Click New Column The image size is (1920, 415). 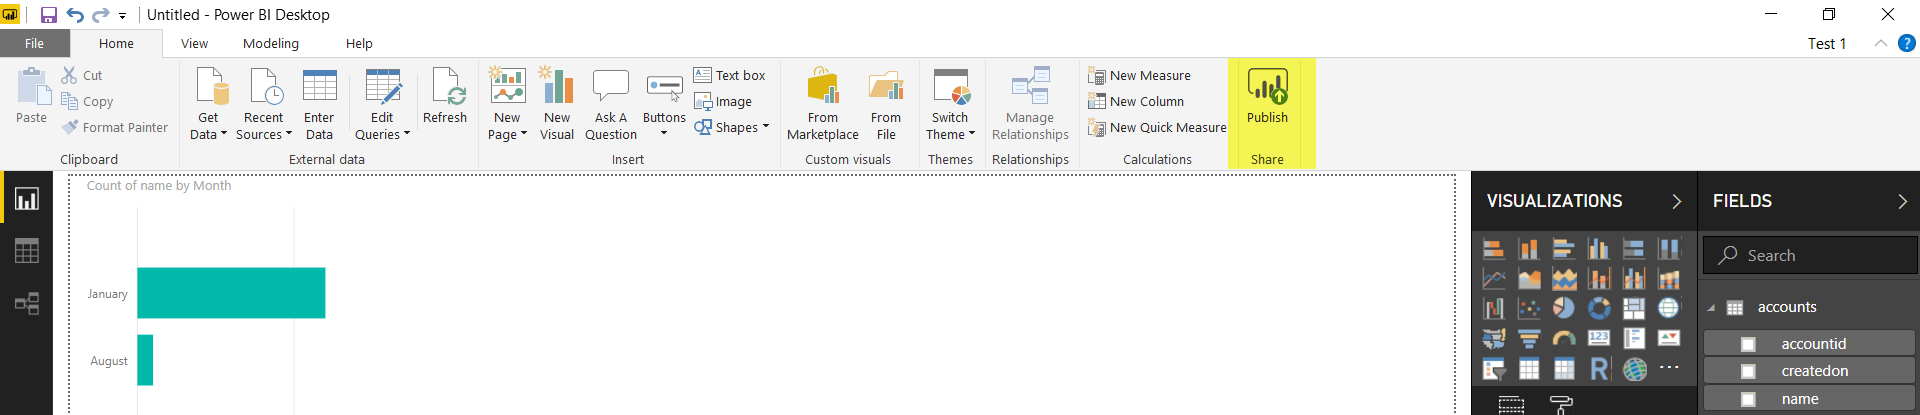pyautogui.click(x=1136, y=101)
